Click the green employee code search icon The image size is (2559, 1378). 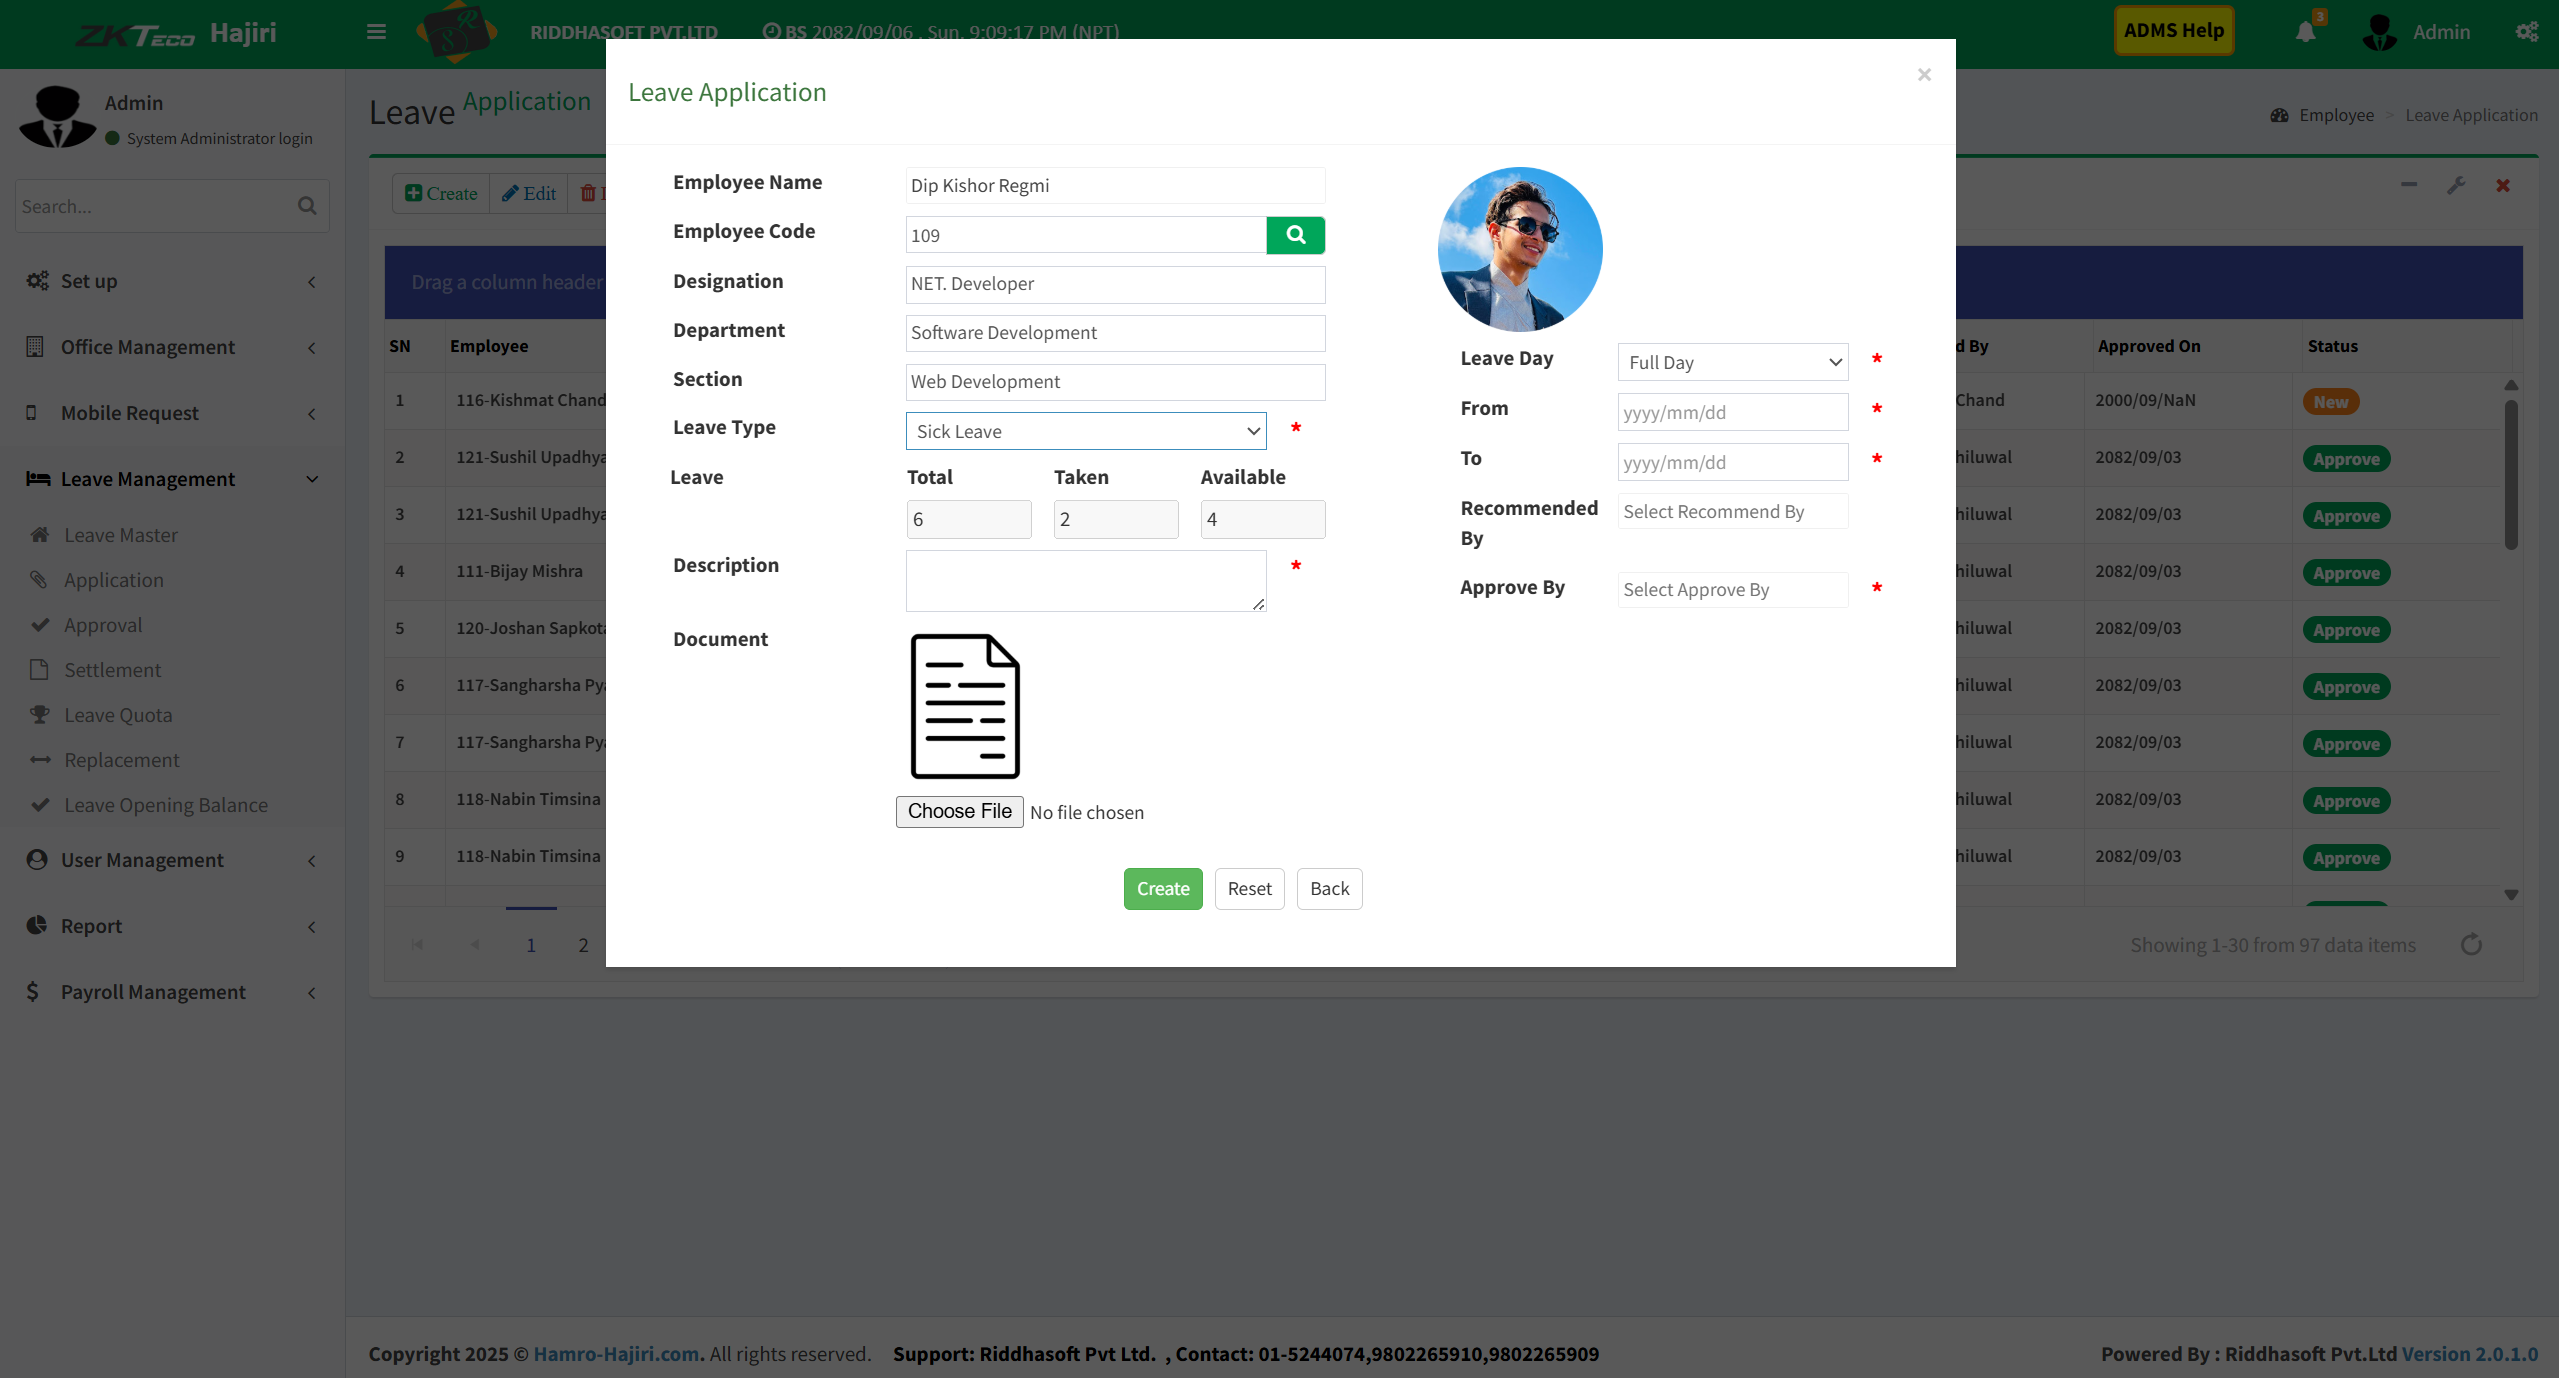[1295, 235]
